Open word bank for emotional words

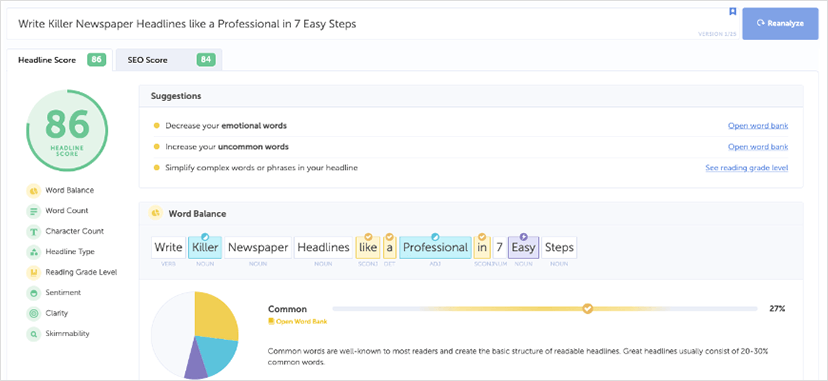coord(758,126)
